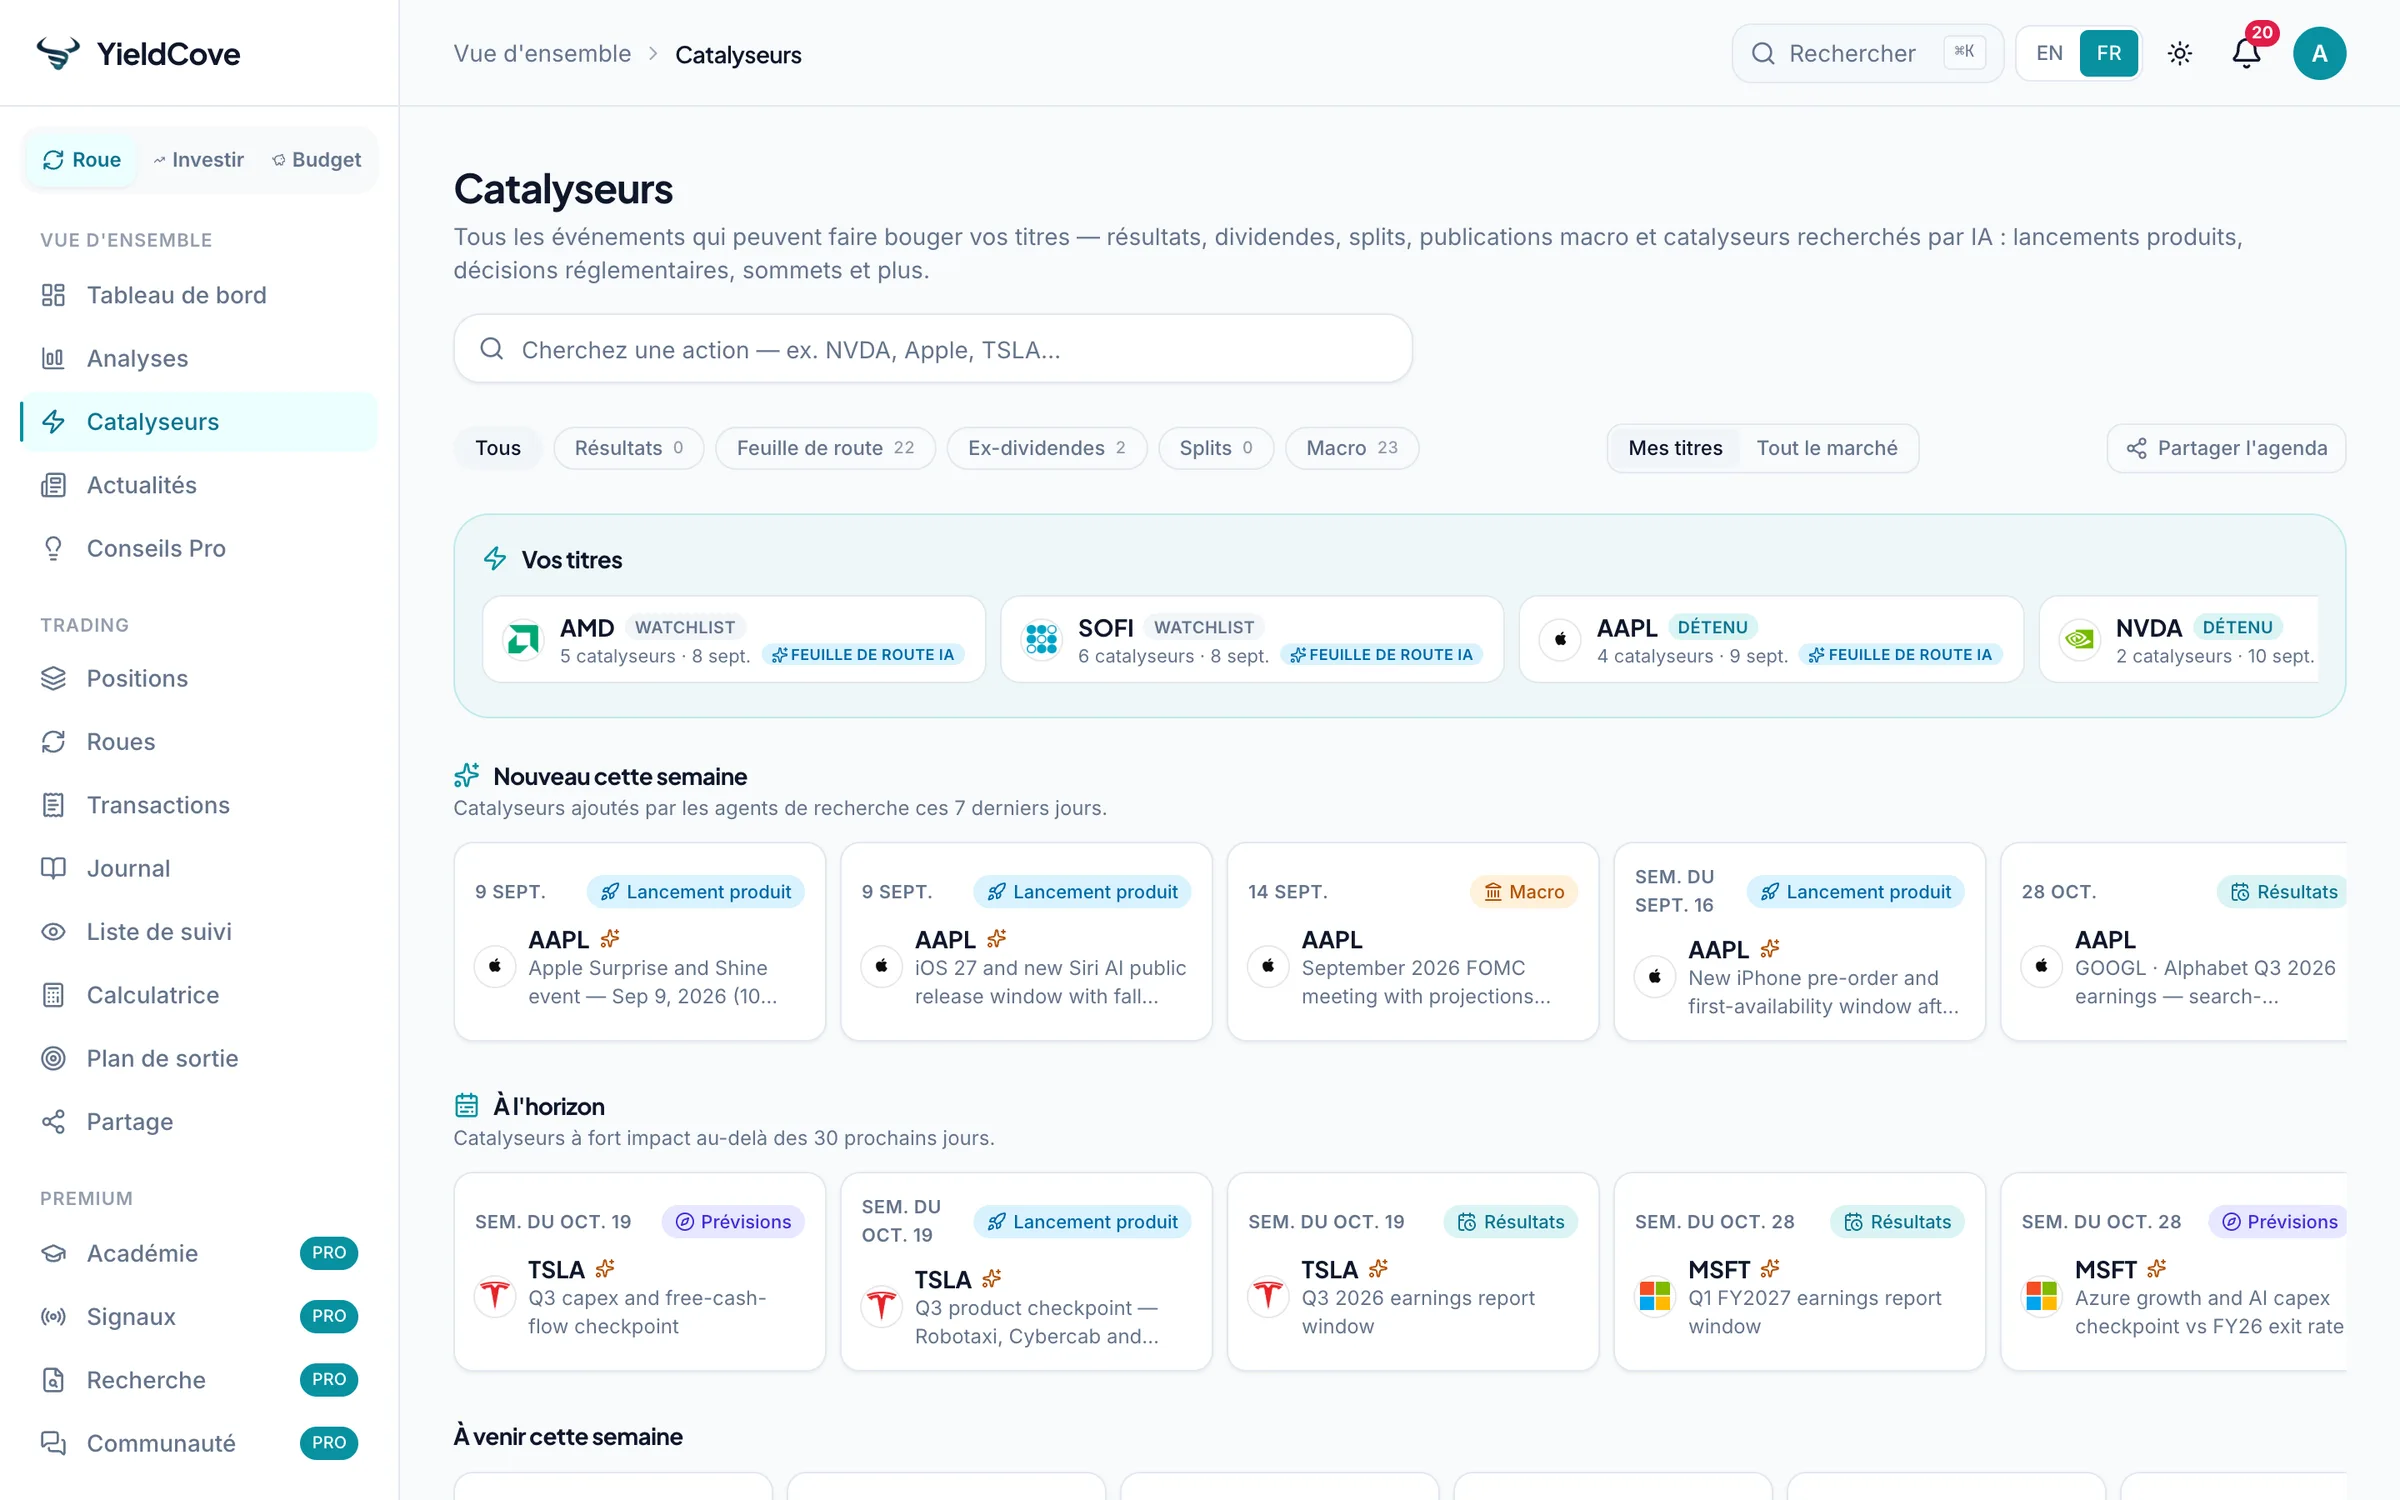2400x1500 pixels.
Task: Open the Catalyseurs sidebar item
Action: coord(199,421)
